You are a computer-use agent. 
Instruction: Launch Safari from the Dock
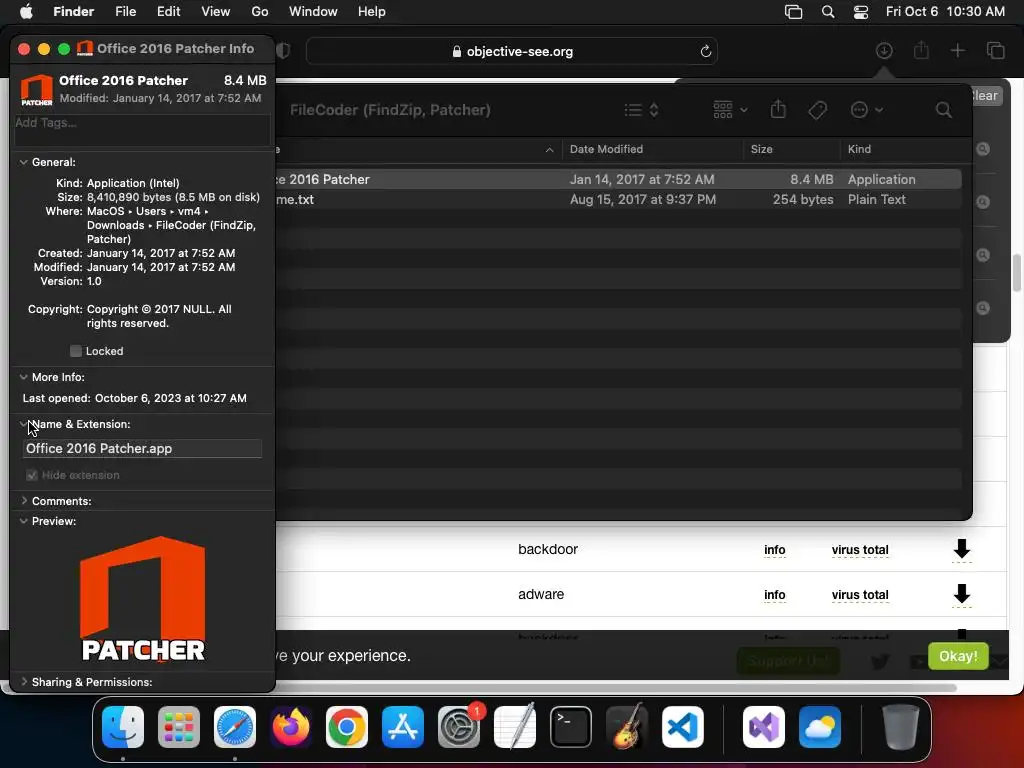(x=235, y=727)
